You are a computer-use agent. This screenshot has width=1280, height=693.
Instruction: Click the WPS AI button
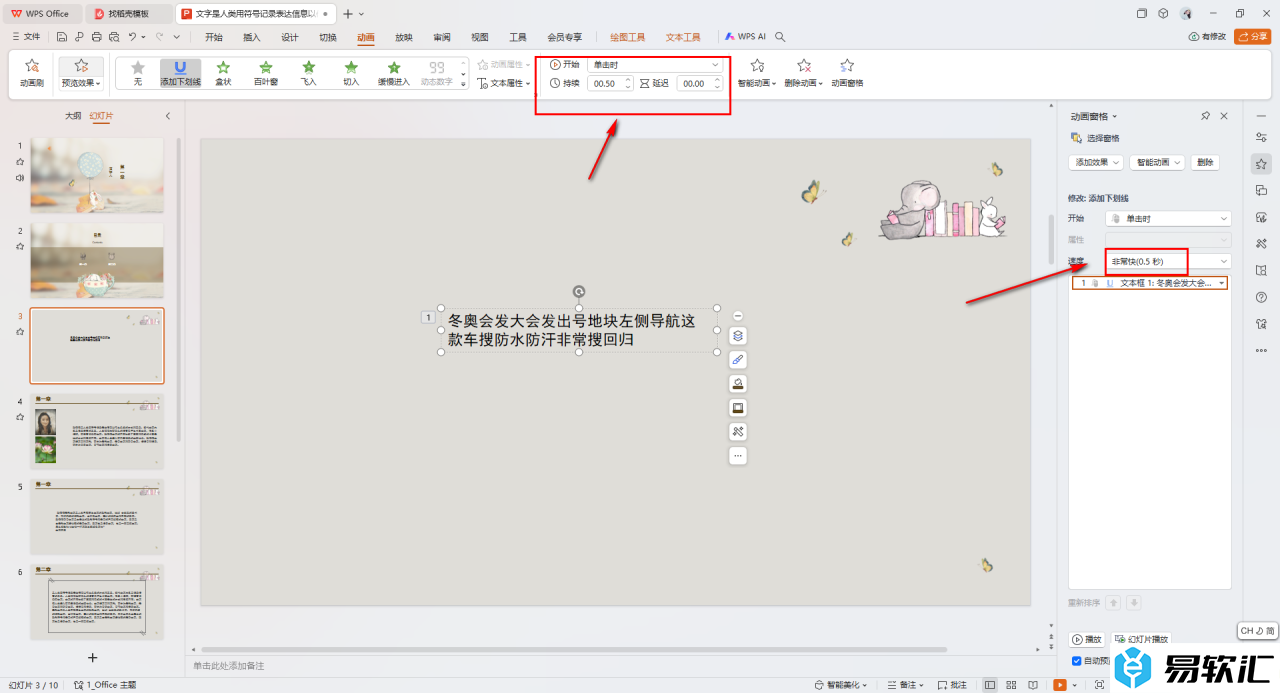pos(745,37)
